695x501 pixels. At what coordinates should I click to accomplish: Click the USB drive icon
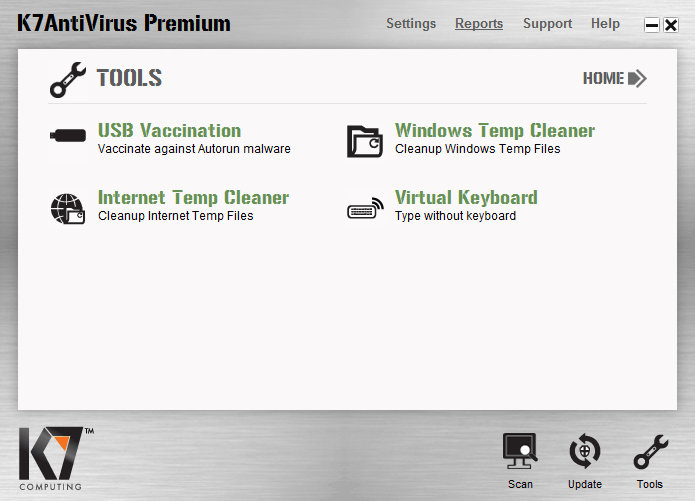(x=68, y=136)
